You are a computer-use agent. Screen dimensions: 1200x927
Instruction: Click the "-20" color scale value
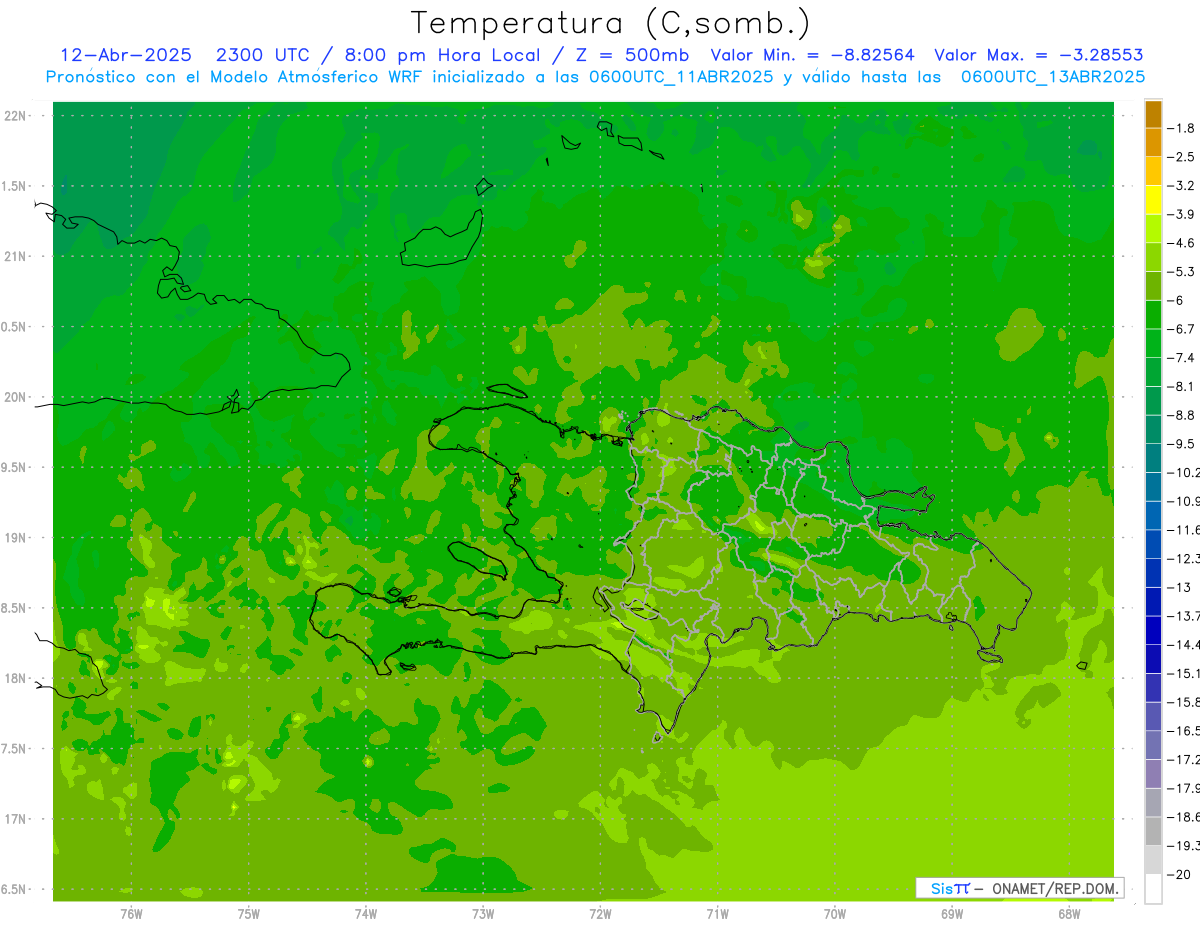[x=1178, y=874]
